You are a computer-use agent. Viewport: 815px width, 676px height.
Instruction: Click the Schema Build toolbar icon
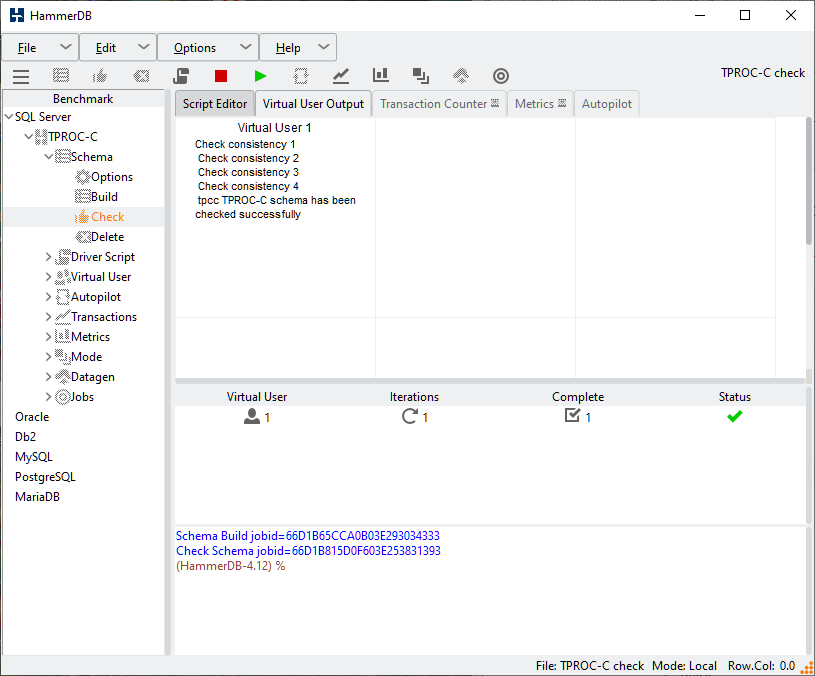pyautogui.click(x=61, y=76)
